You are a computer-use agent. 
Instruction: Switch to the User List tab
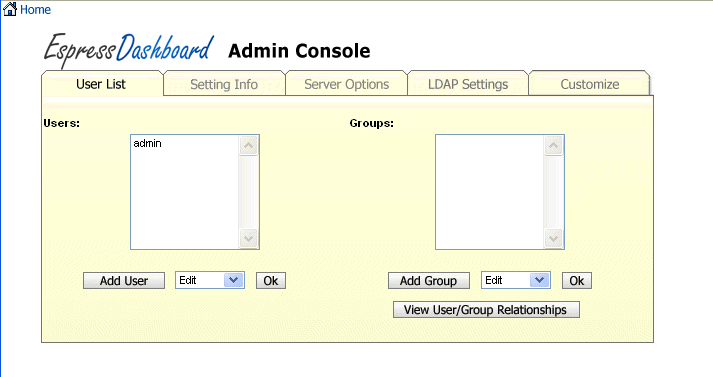coord(101,84)
